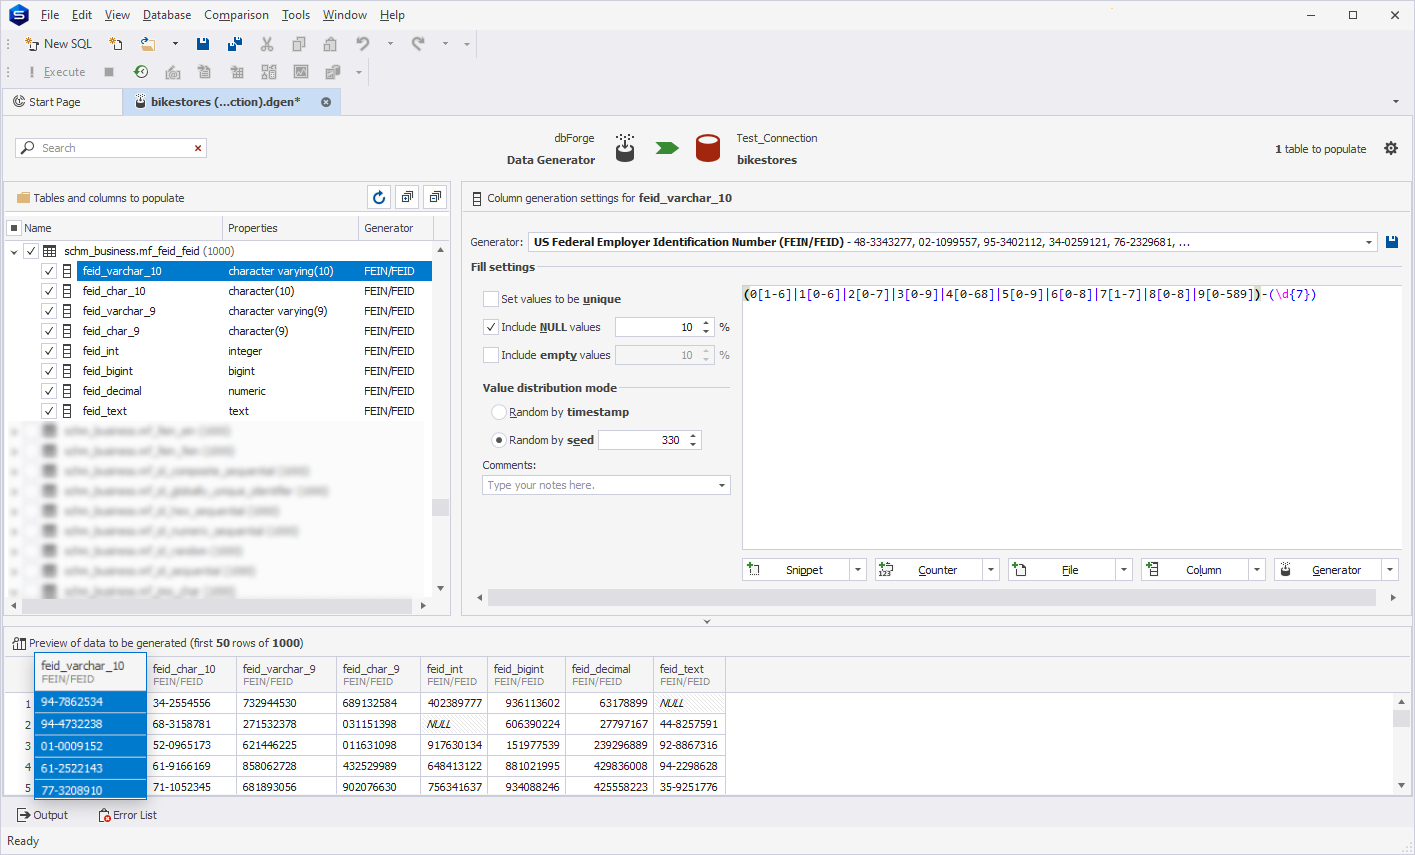Uncheck the feid_char_10 column checkbox
The height and width of the screenshot is (855, 1415).
pyautogui.click(x=48, y=291)
